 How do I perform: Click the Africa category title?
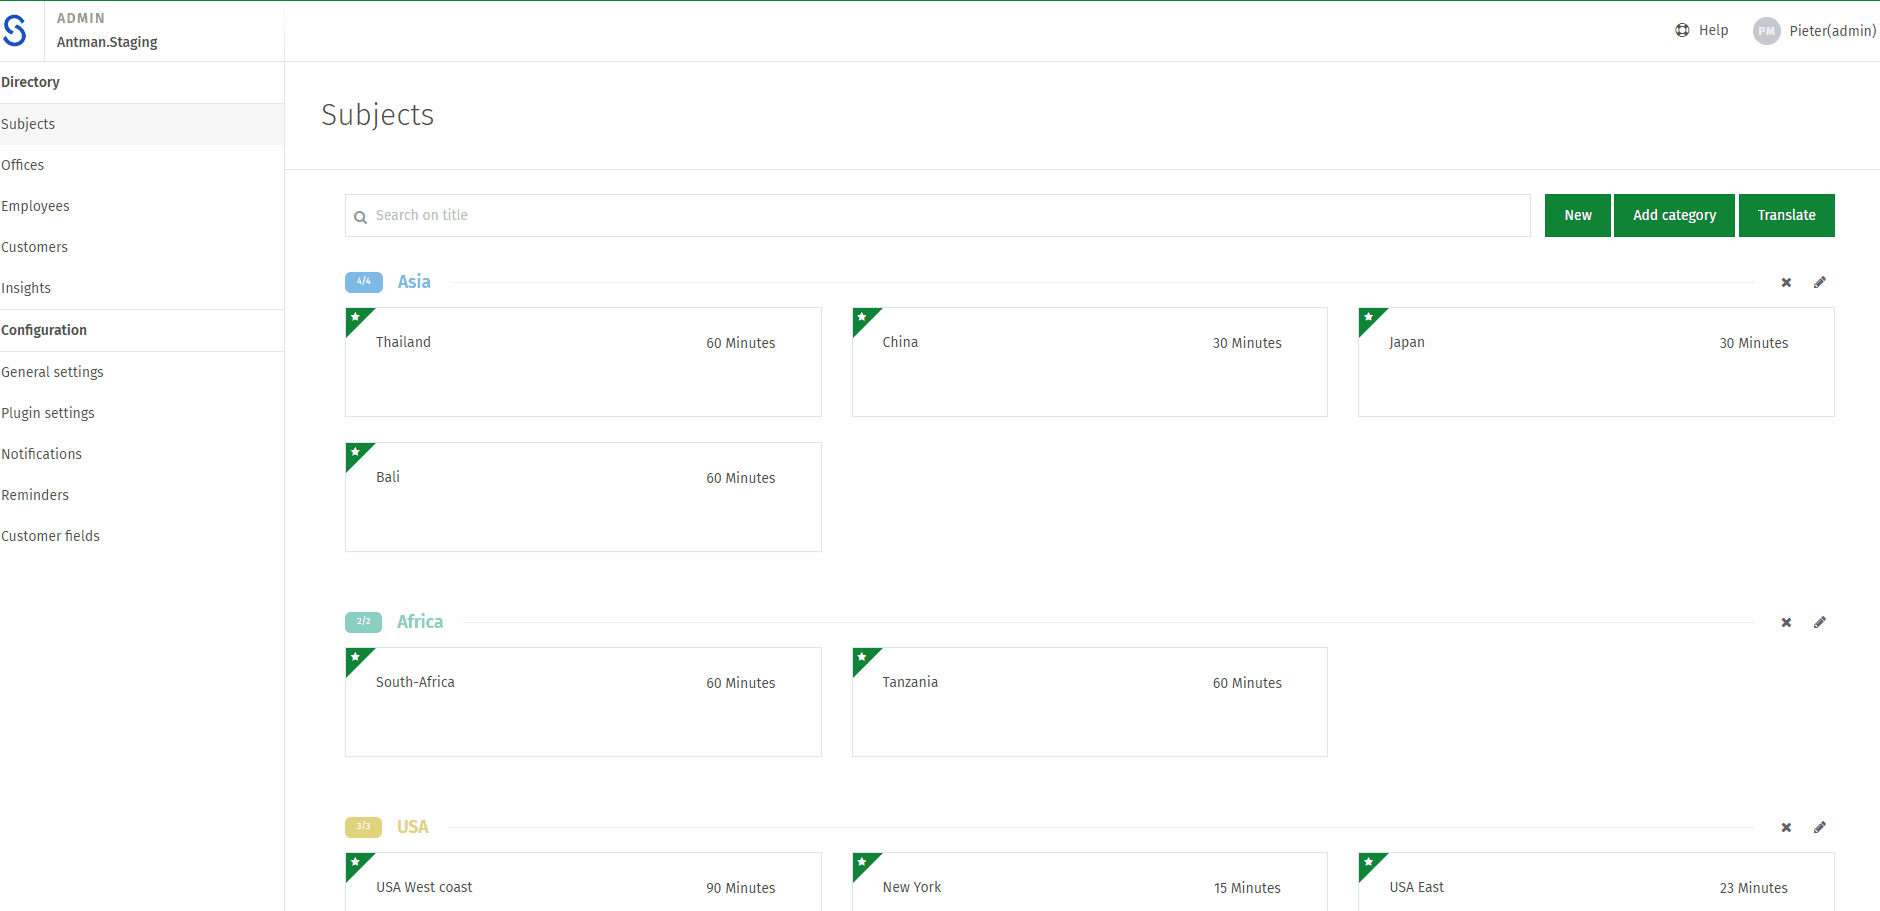tap(420, 622)
